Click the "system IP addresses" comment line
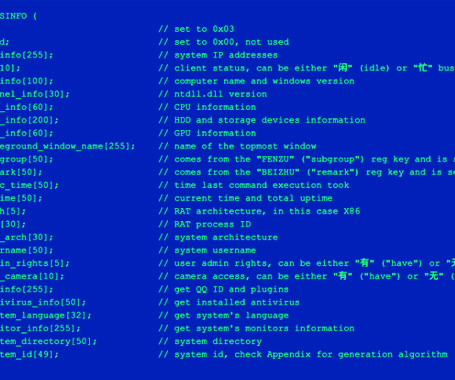 tap(218, 55)
